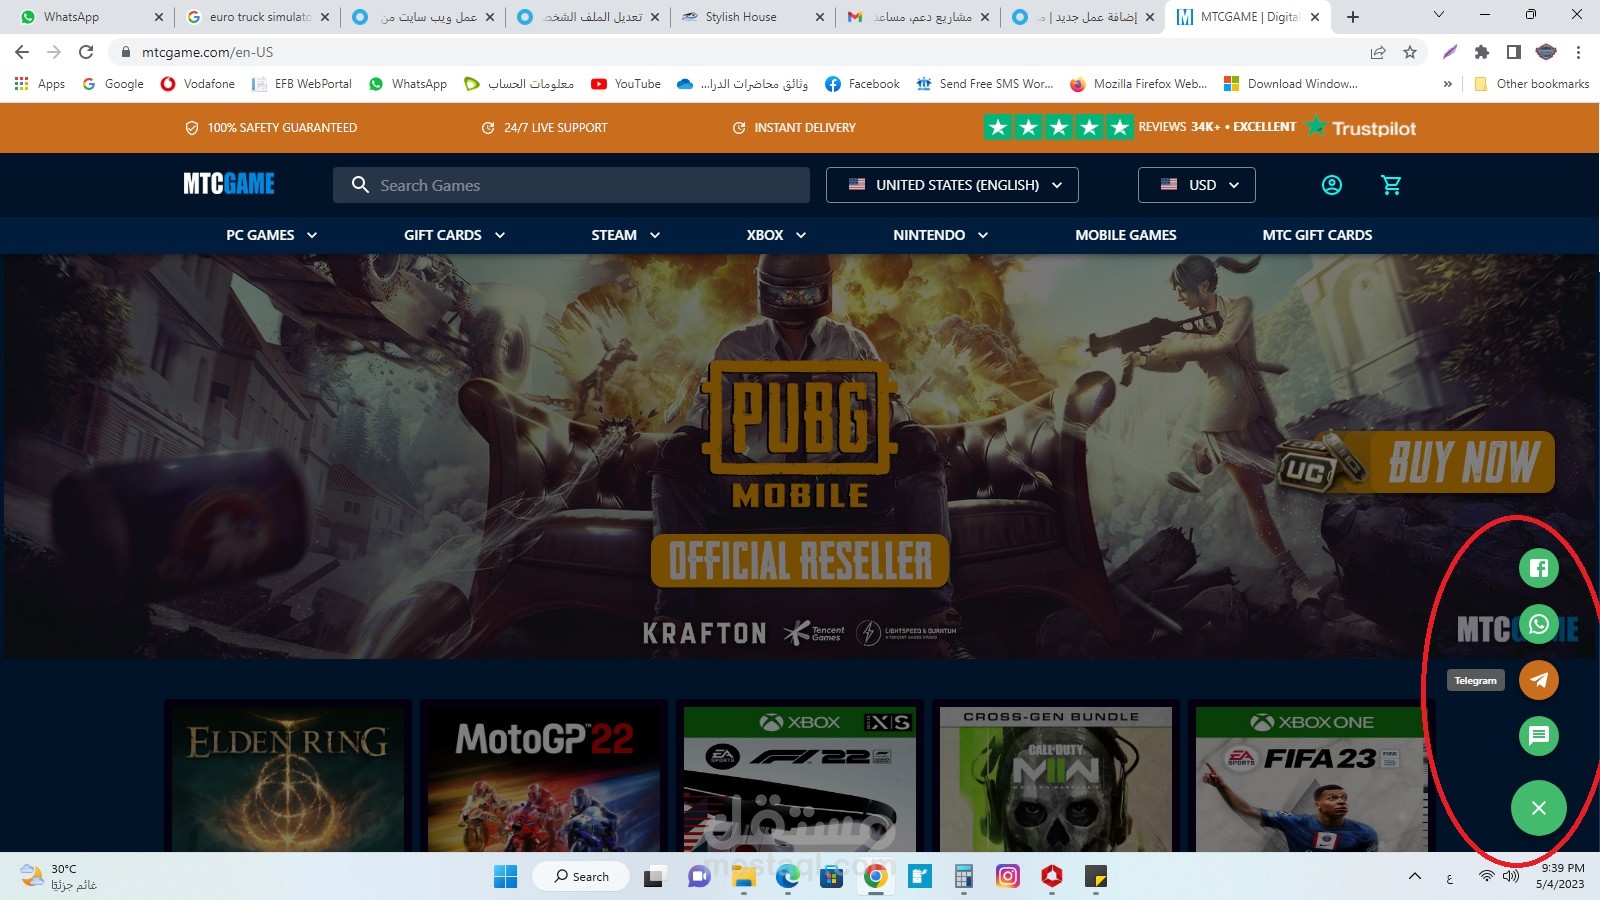Expand the PC GAMES menu
Image resolution: width=1600 pixels, height=900 pixels.
point(271,235)
